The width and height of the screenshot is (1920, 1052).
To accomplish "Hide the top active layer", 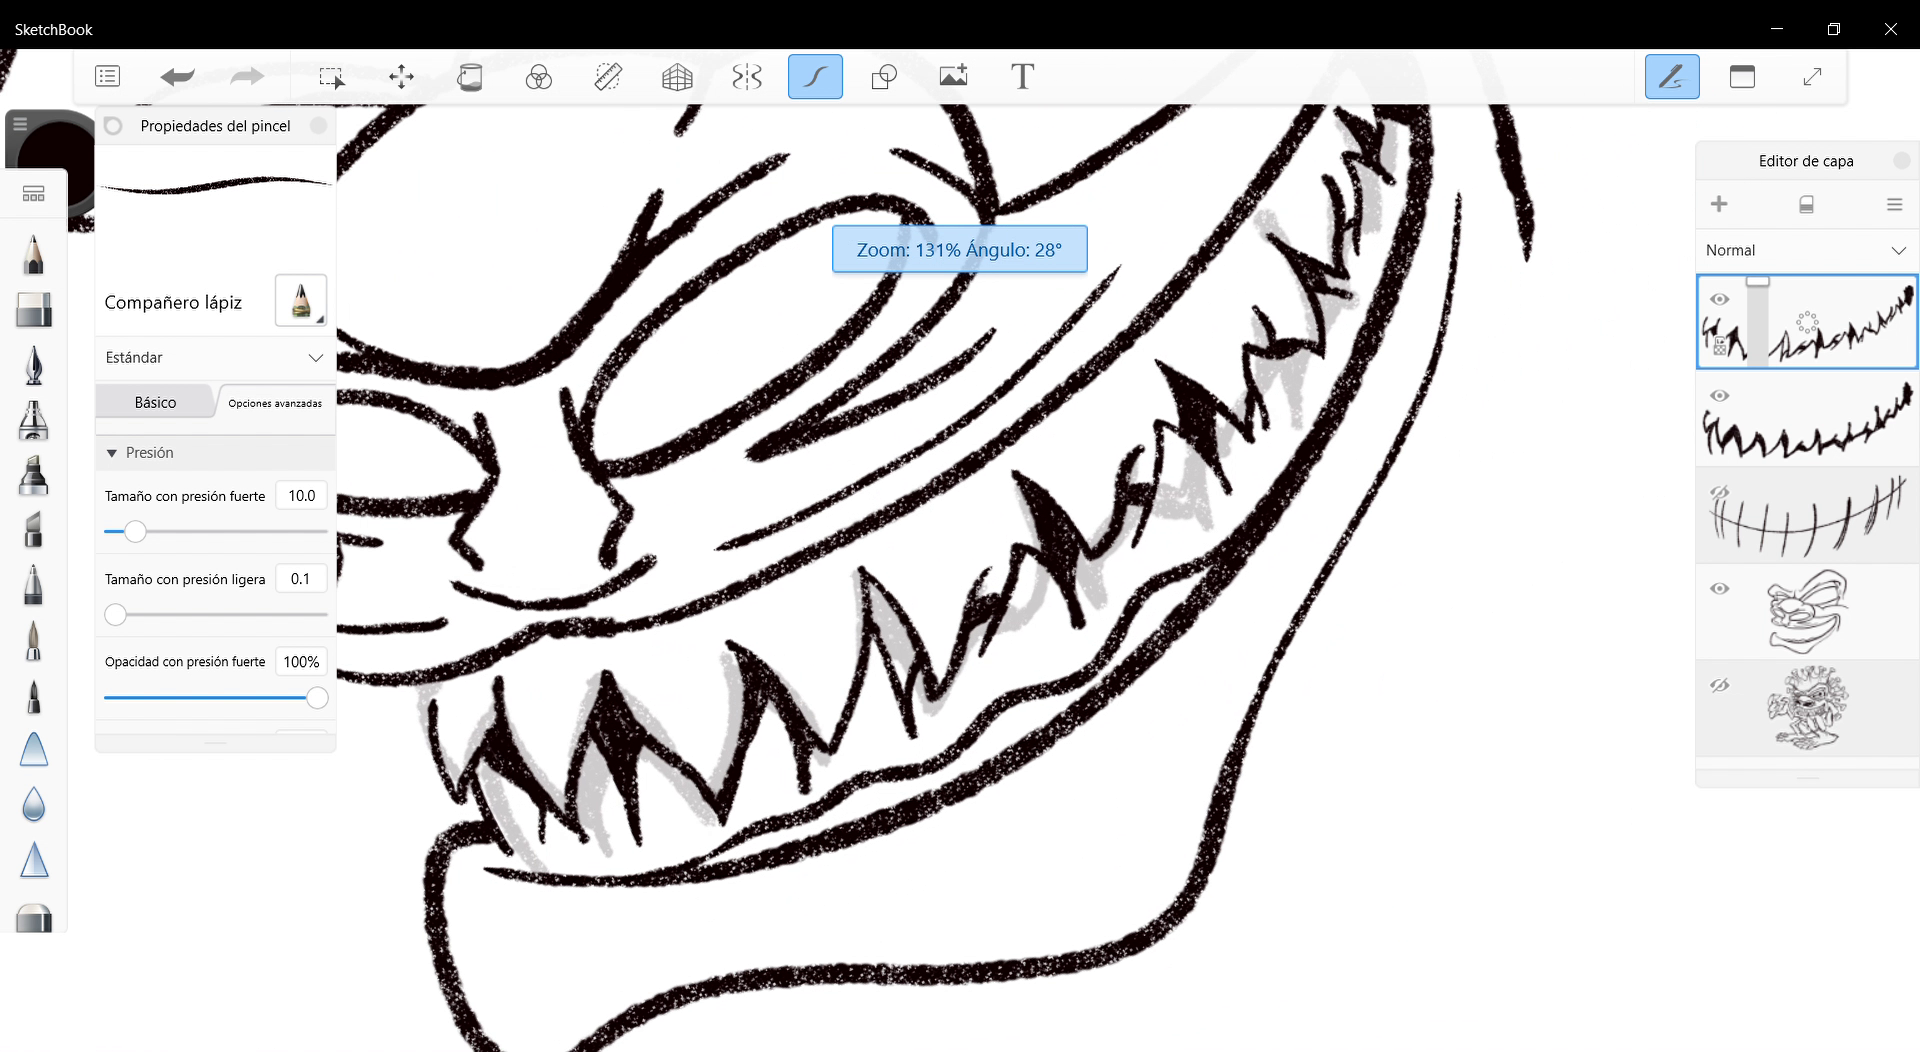I will [1721, 298].
